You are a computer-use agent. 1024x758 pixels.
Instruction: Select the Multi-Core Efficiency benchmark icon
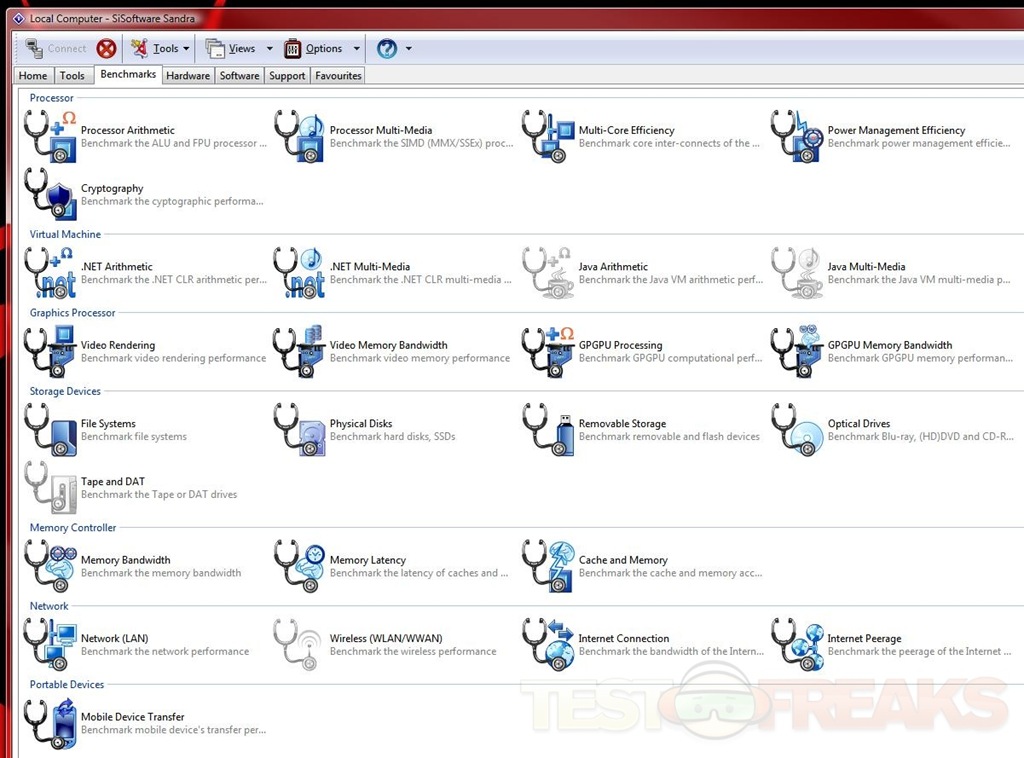point(548,137)
